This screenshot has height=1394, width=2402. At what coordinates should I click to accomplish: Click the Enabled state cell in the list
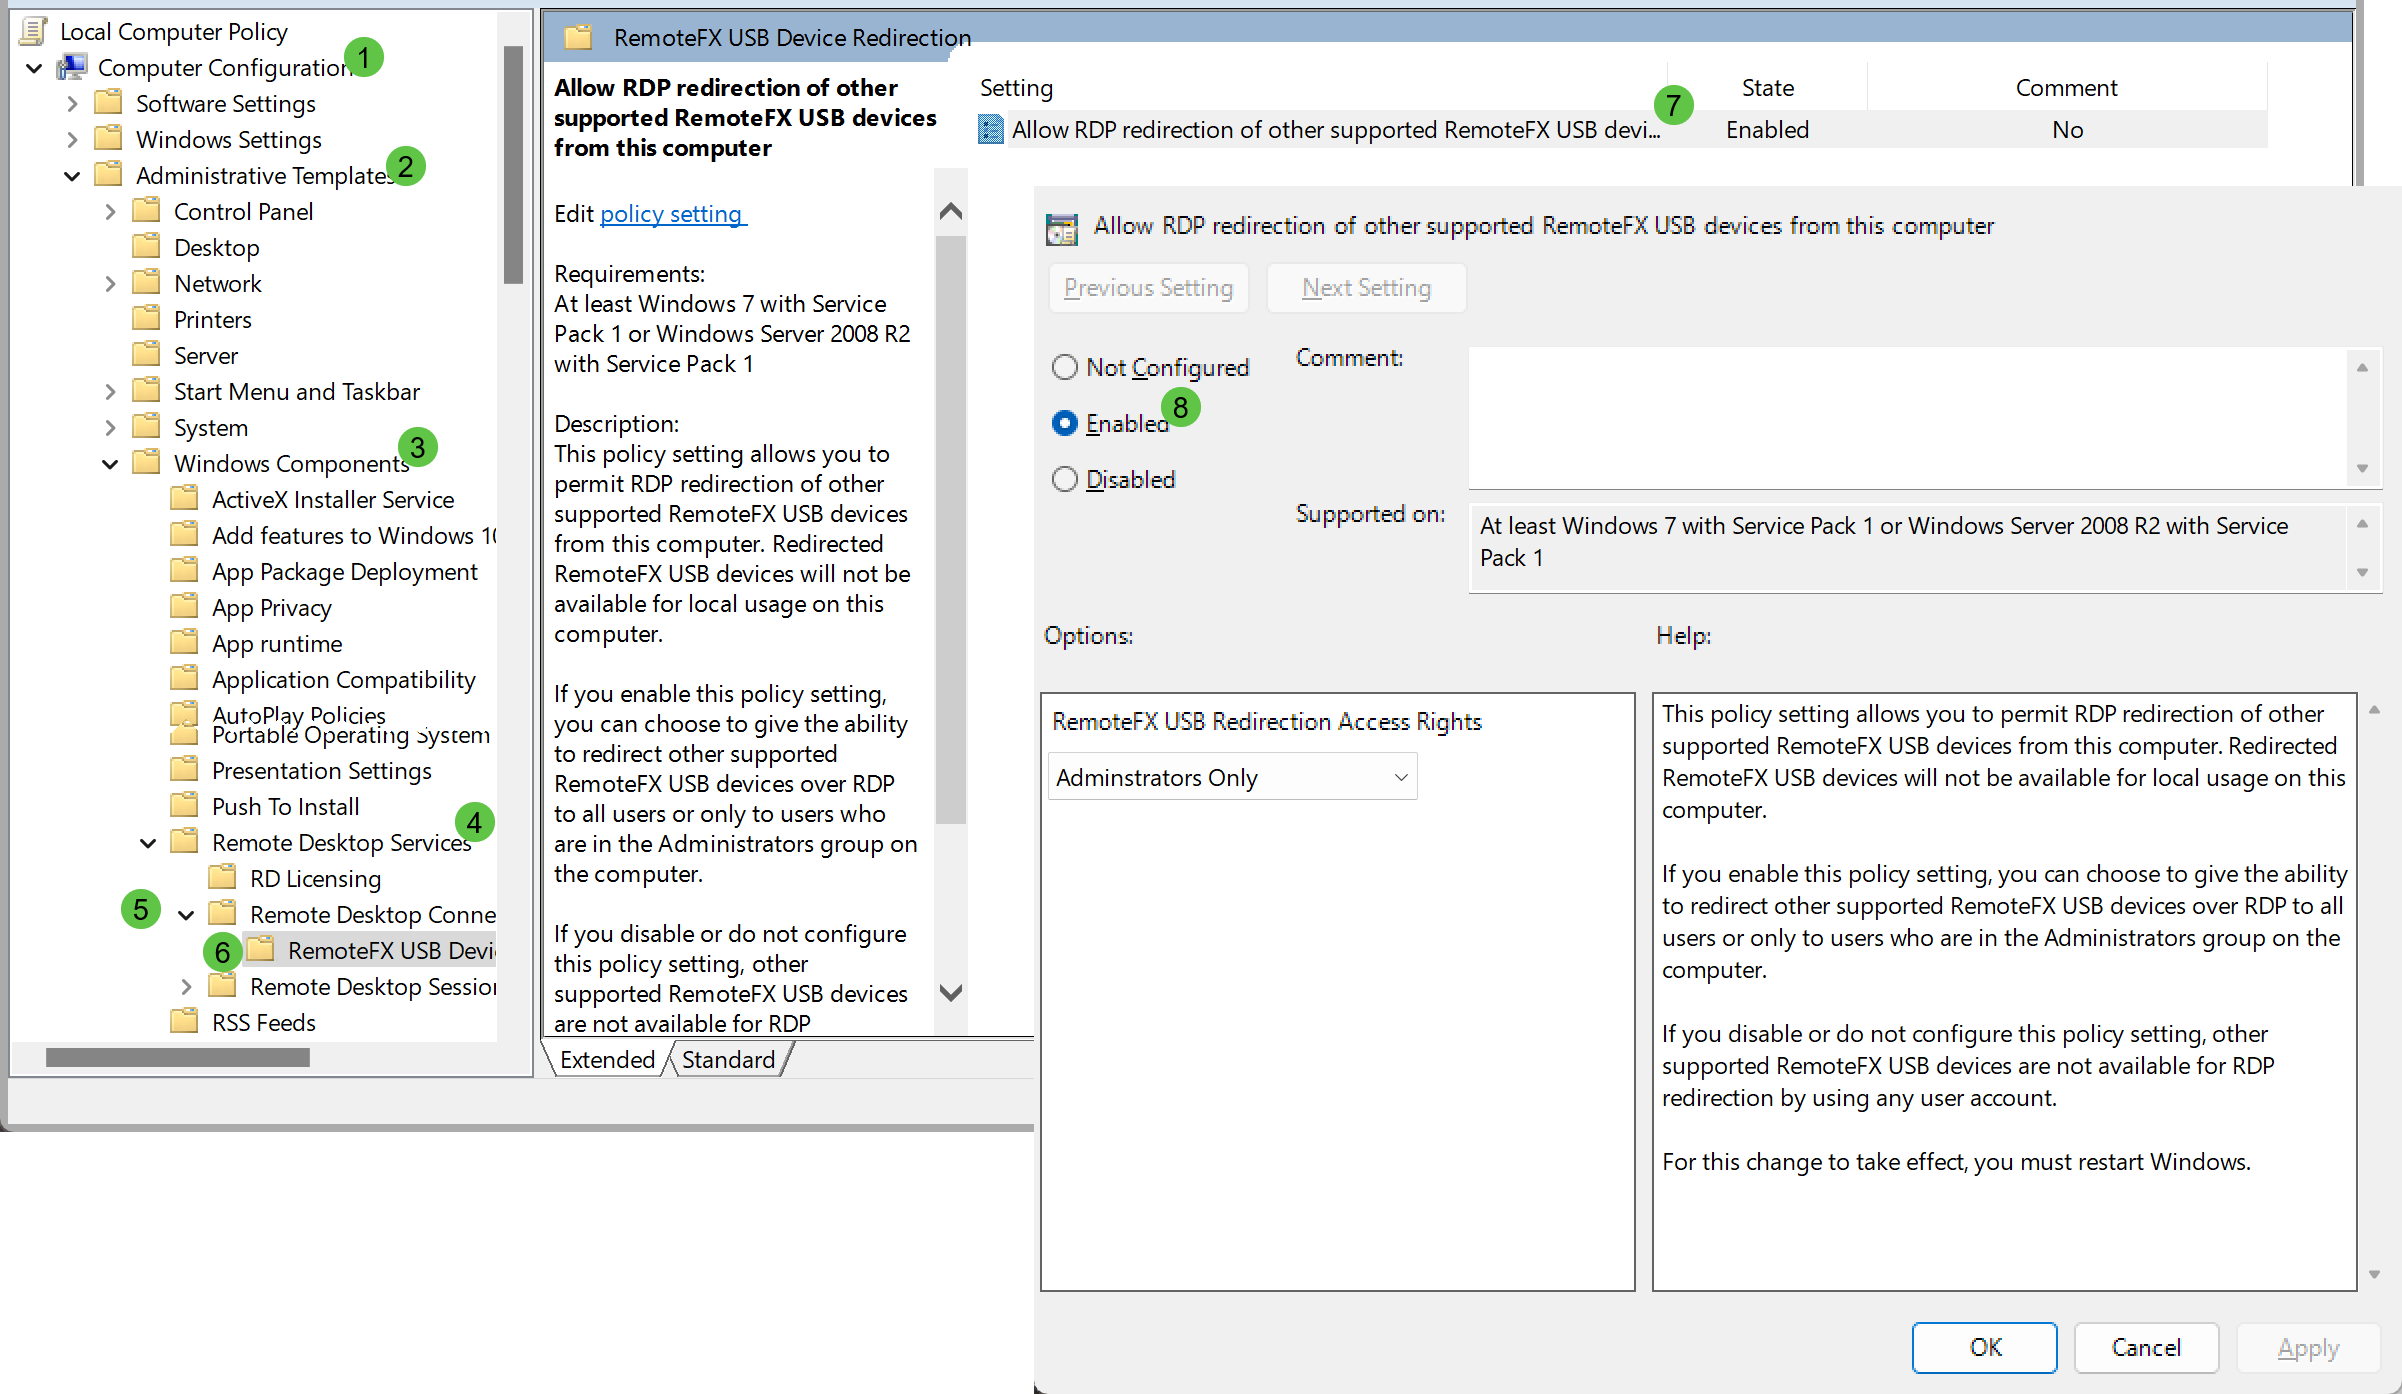pyautogui.click(x=1767, y=129)
